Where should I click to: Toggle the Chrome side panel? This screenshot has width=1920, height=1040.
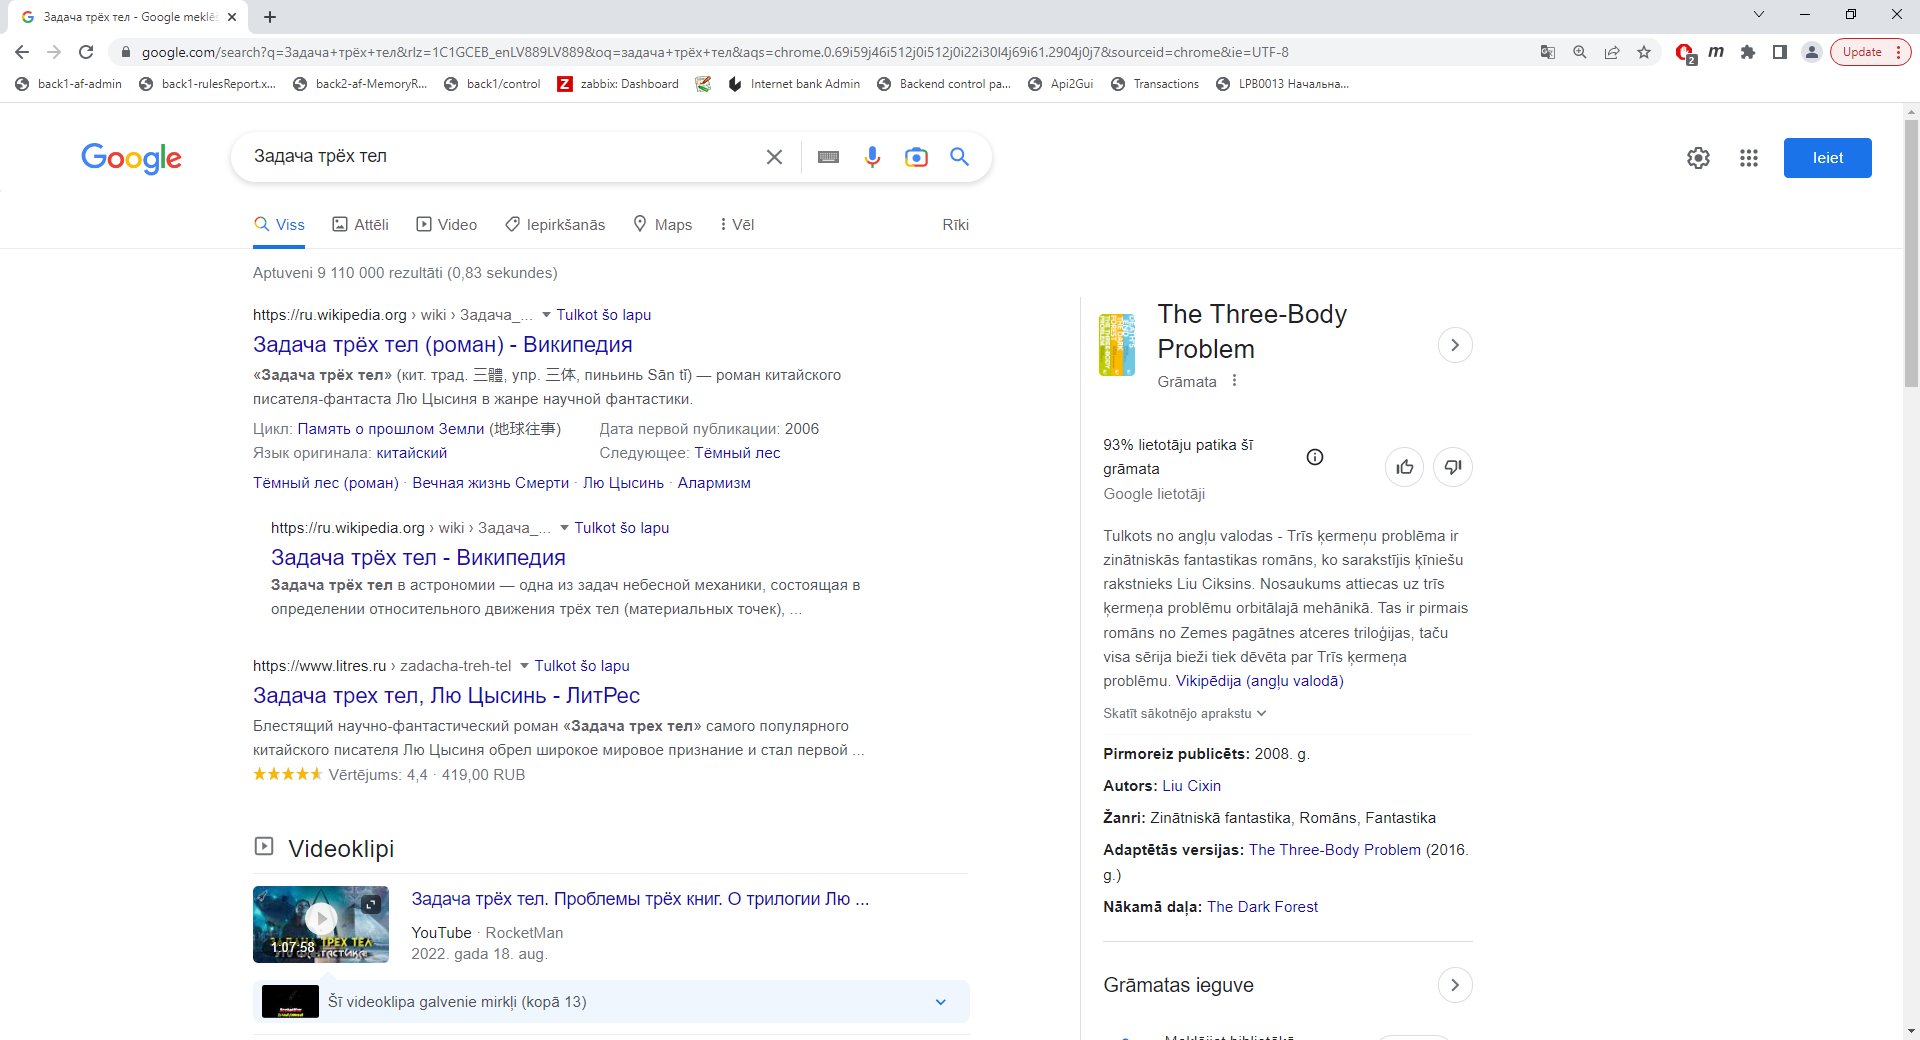1780,52
